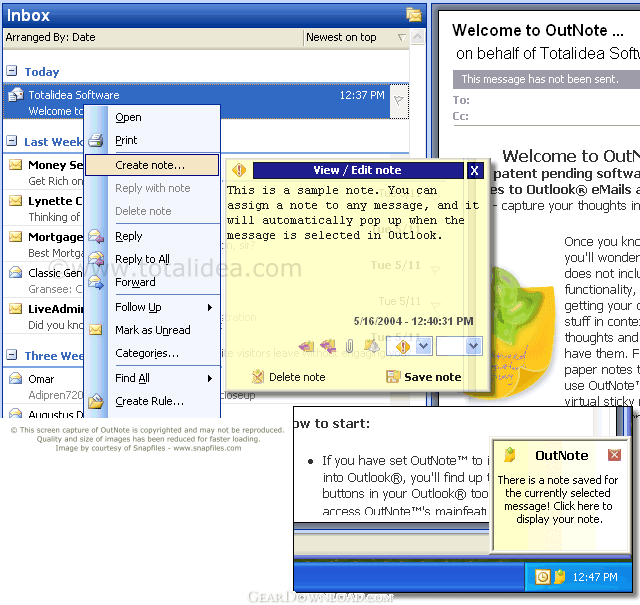Click envelope icon beside Mark as Unread
640x605 pixels.
(96, 329)
